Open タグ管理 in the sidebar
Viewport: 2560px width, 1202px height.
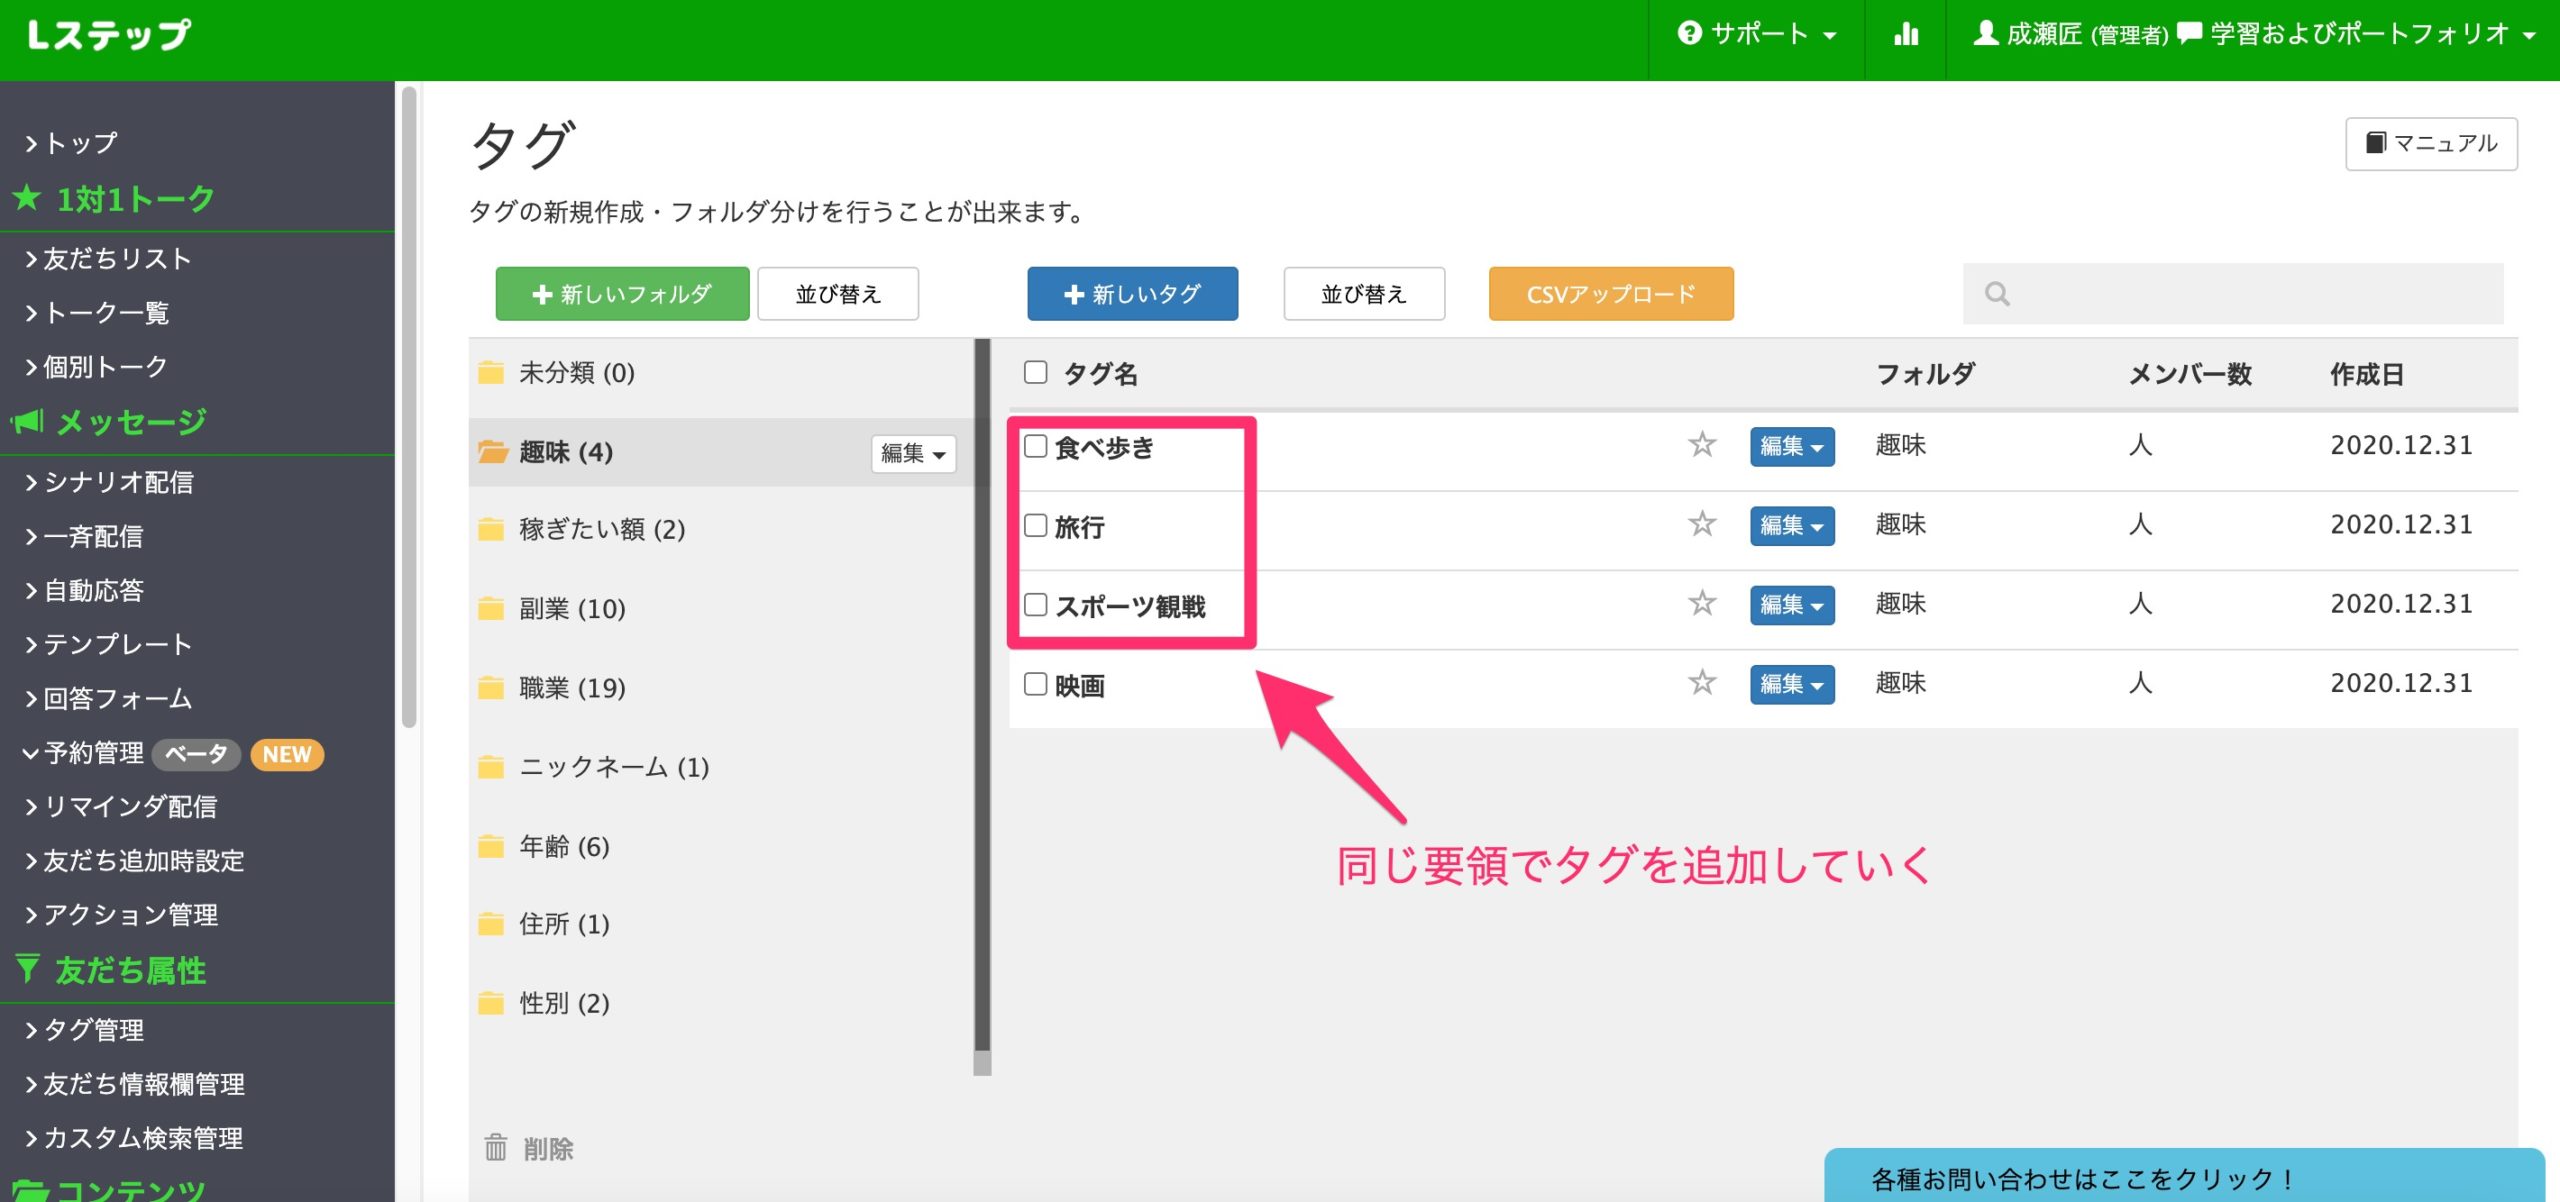pyautogui.click(x=93, y=1029)
